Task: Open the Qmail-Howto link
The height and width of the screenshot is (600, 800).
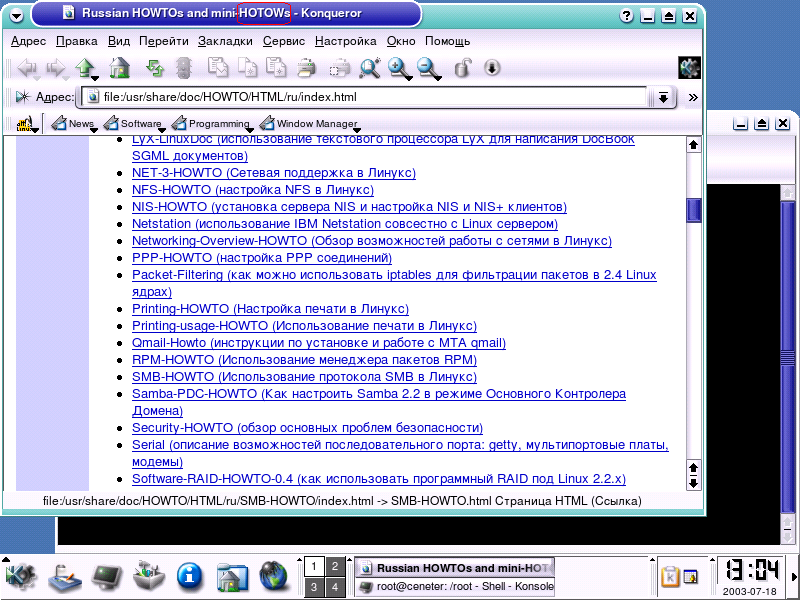Action: tap(319, 343)
